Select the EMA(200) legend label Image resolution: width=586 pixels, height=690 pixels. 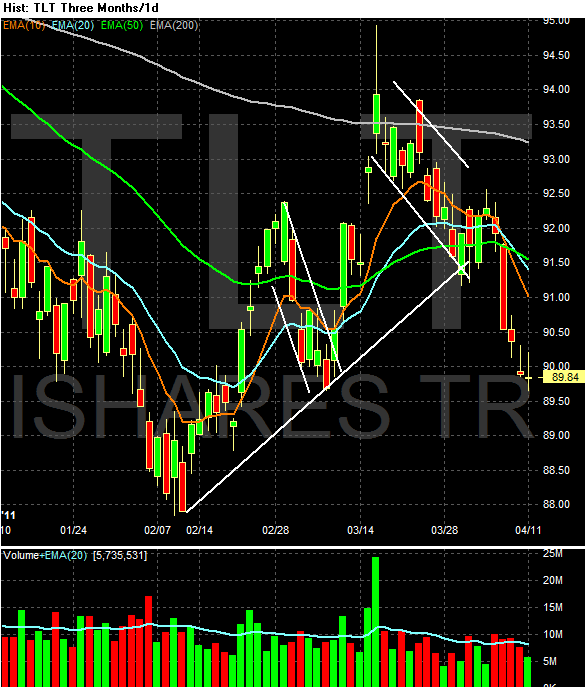pos(174,26)
